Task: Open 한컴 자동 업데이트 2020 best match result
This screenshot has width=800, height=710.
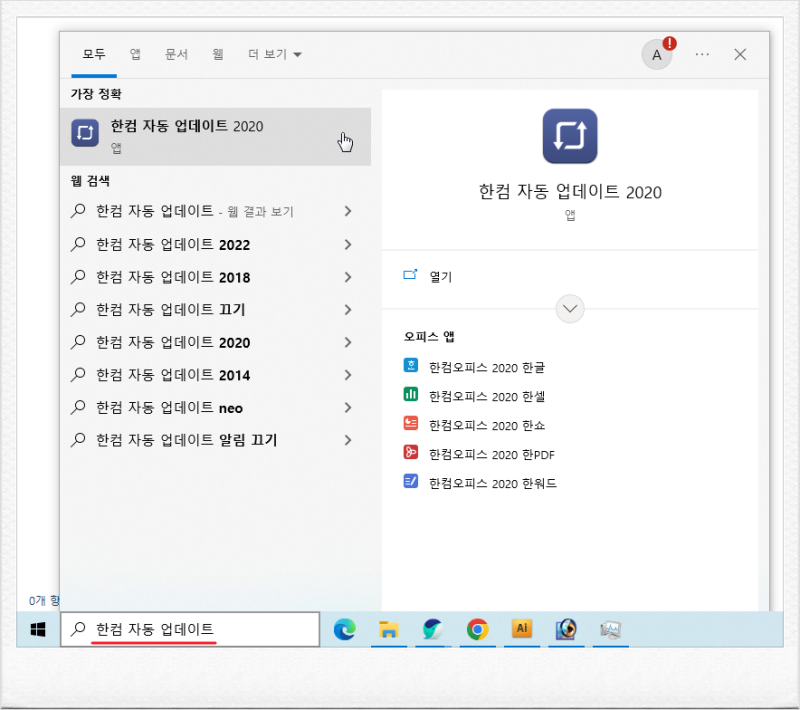Action: [215, 136]
